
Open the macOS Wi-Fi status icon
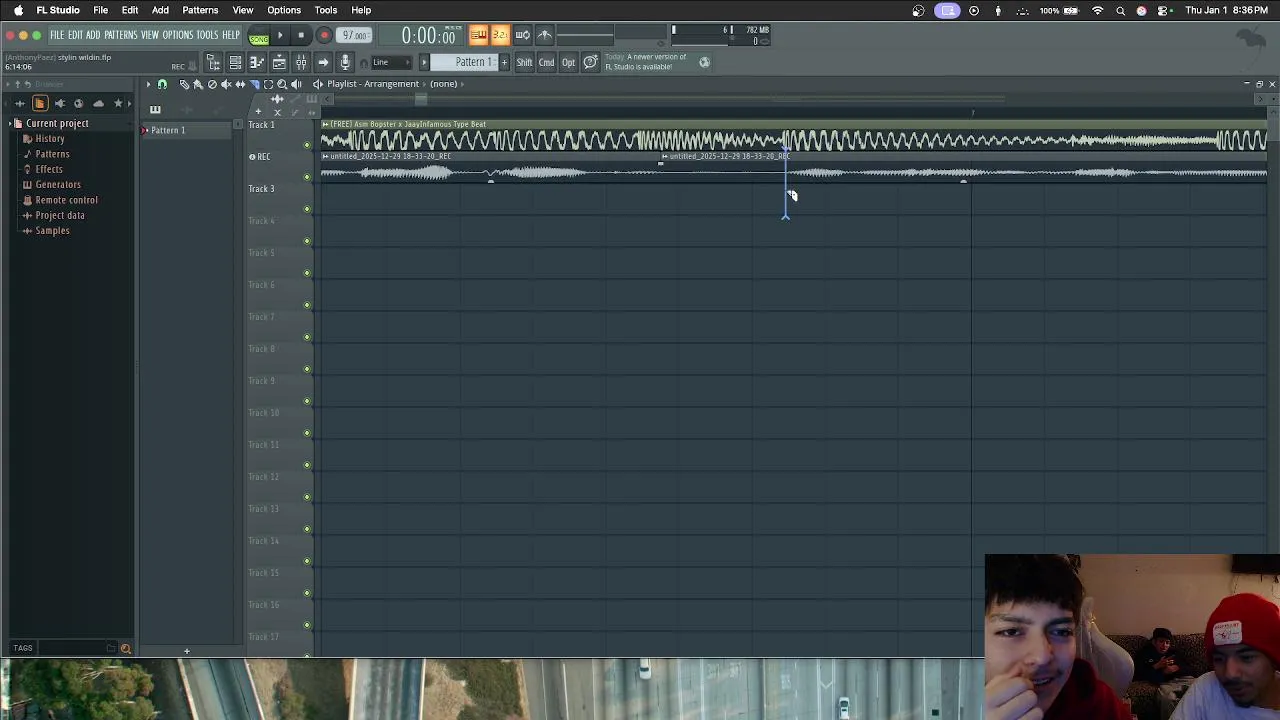point(1098,10)
